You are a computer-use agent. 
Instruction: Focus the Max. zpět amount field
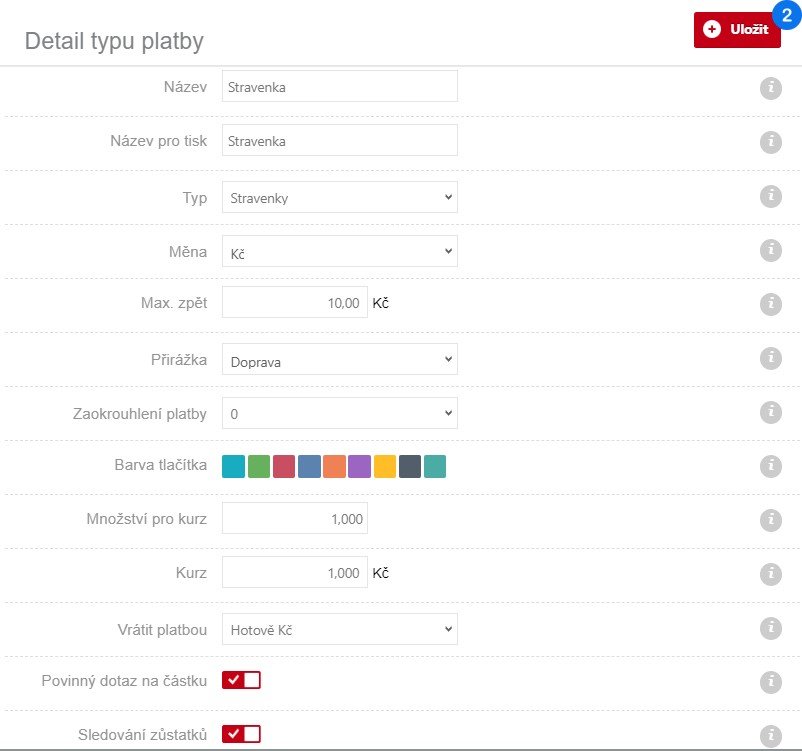(295, 302)
